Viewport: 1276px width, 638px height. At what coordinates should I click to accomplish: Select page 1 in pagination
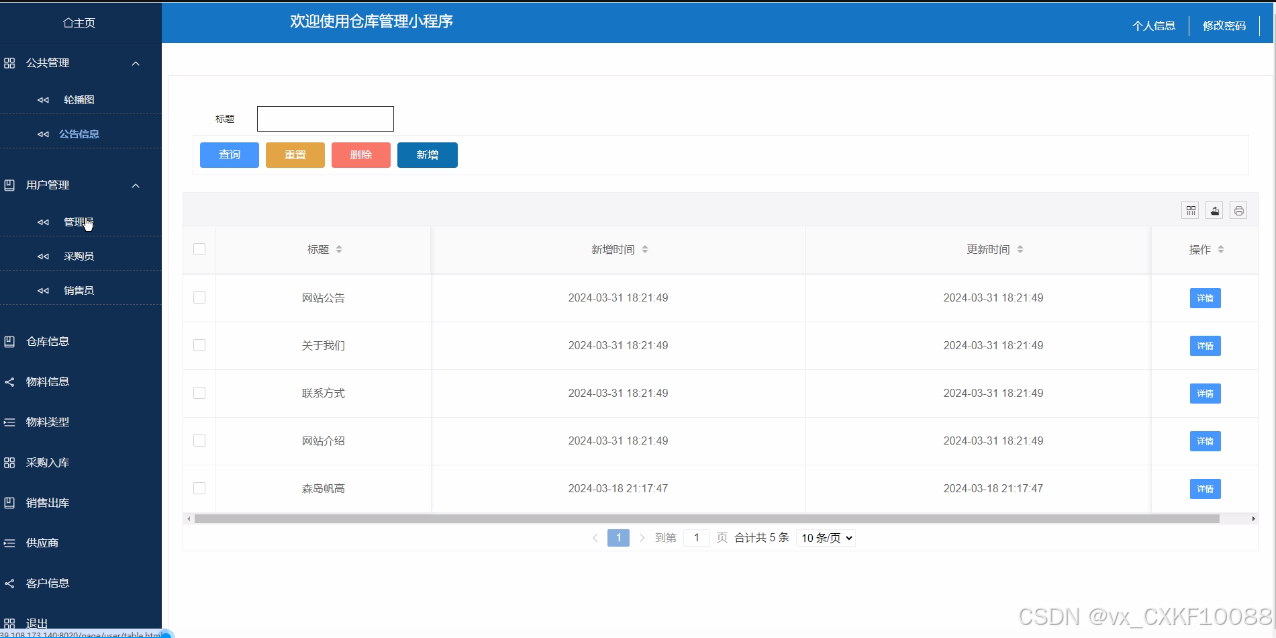point(618,538)
